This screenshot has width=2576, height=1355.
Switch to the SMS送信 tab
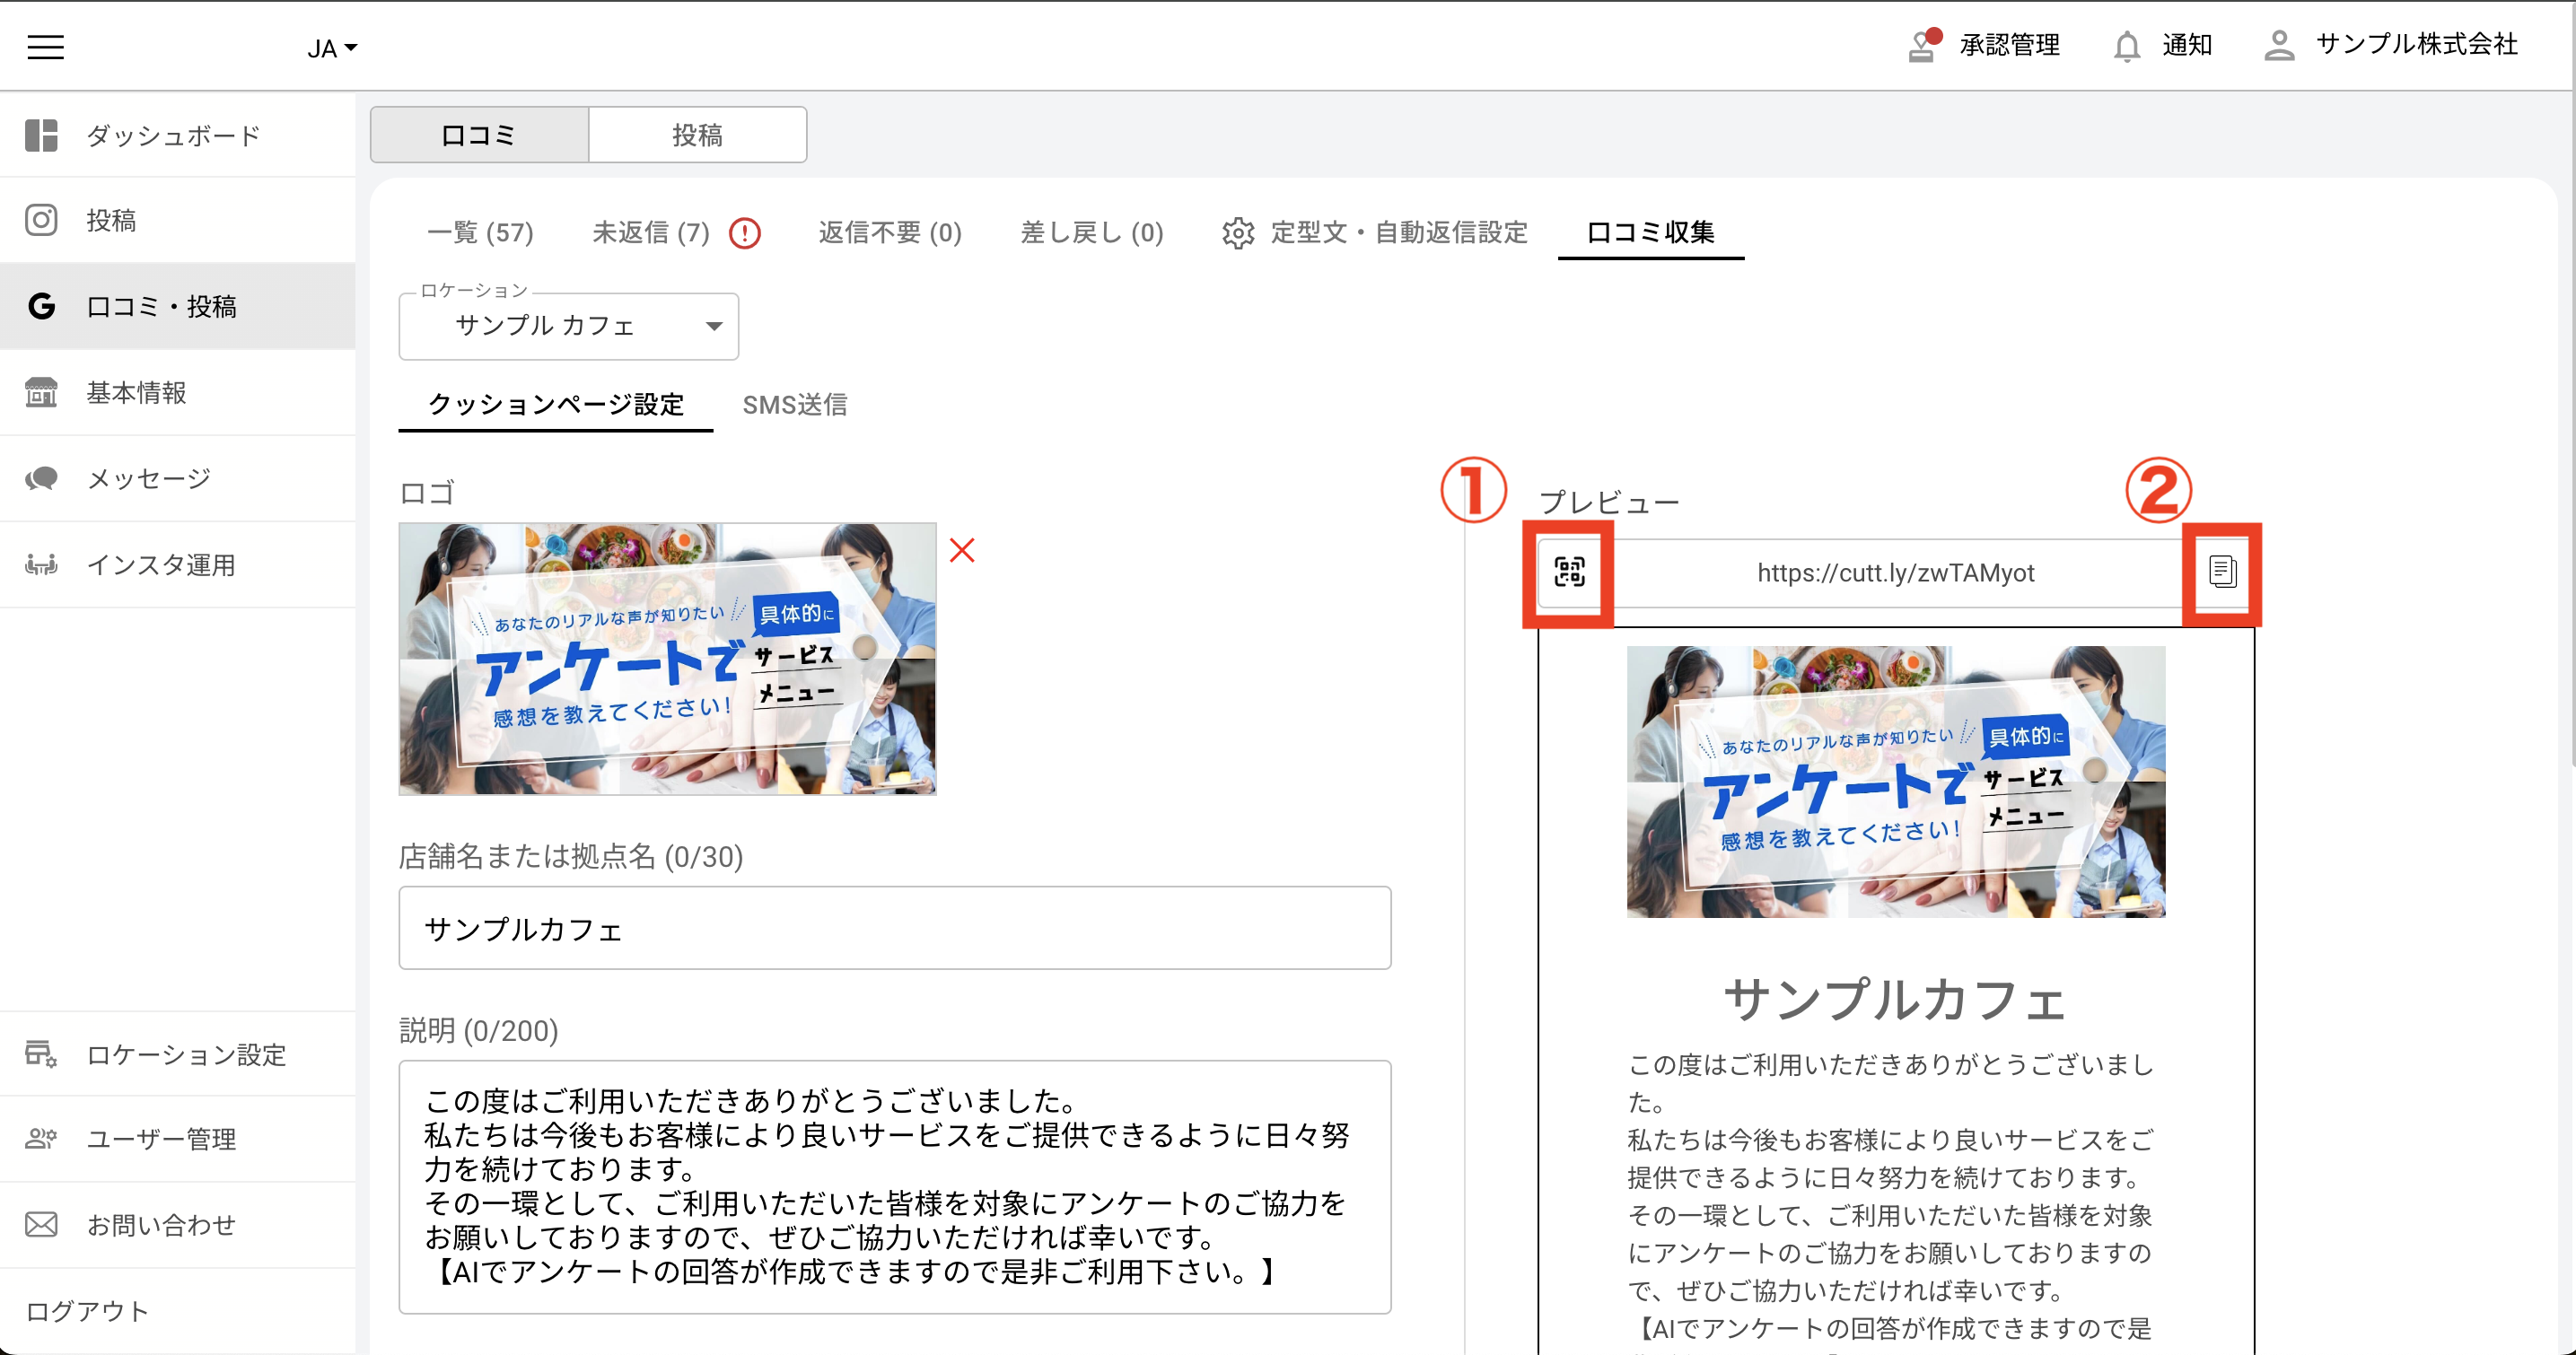[x=794, y=405]
